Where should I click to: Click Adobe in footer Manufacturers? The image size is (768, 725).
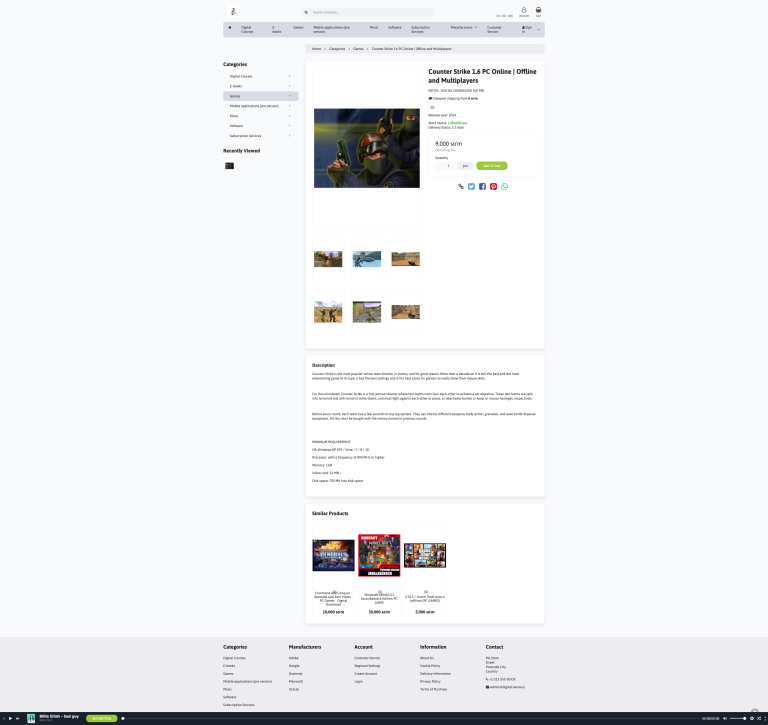[293, 658]
